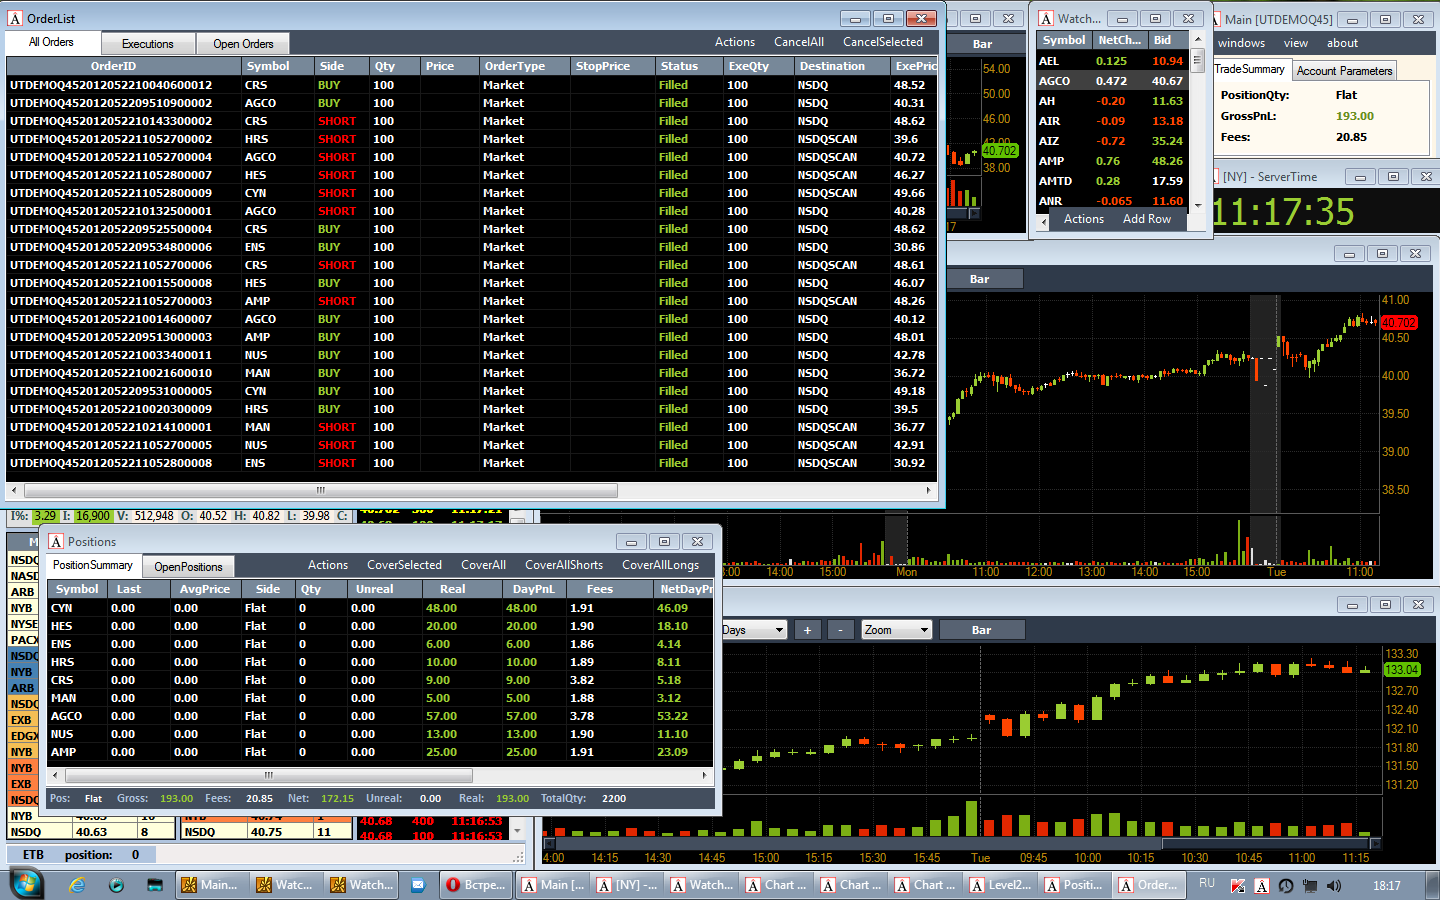The height and width of the screenshot is (900, 1440).
Task: Open the Level2 window taskbar button
Action: coord(1001,885)
